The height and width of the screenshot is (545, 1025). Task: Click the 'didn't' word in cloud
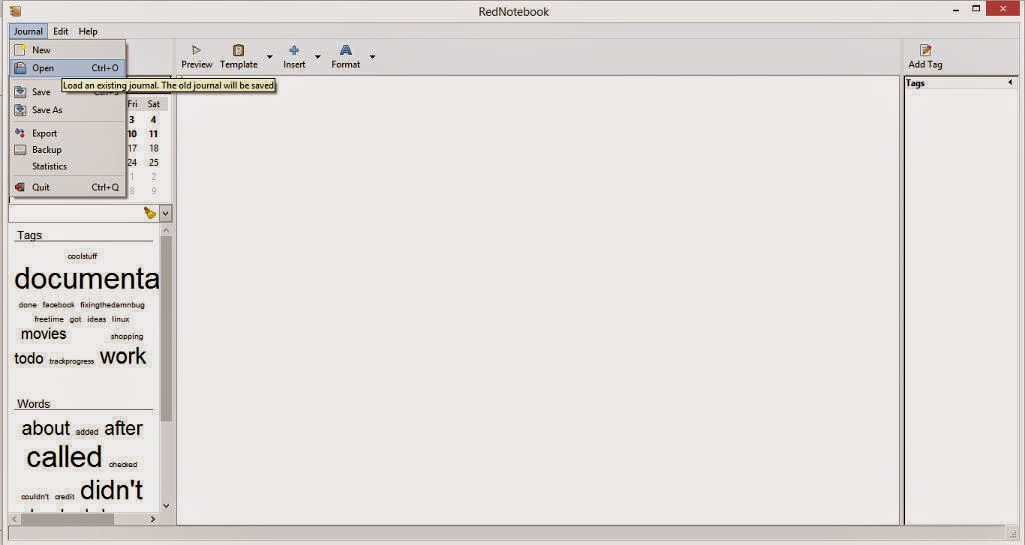coord(111,489)
